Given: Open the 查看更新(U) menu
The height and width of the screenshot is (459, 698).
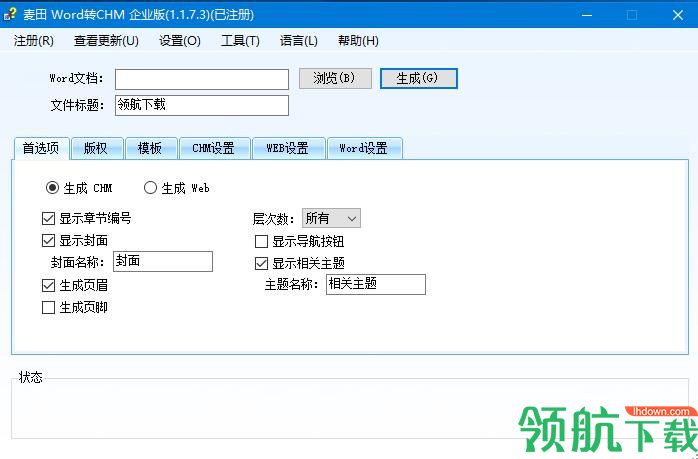Looking at the screenshot, I should click(x=106, y=41).
